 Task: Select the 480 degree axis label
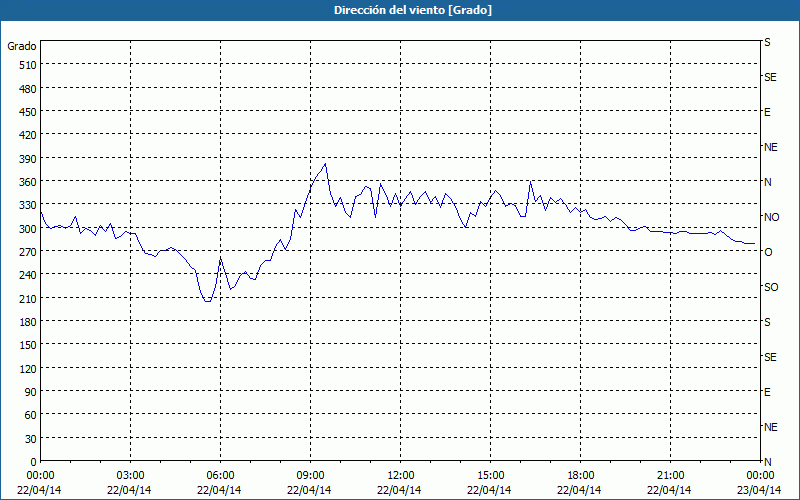tap(28, 89)
